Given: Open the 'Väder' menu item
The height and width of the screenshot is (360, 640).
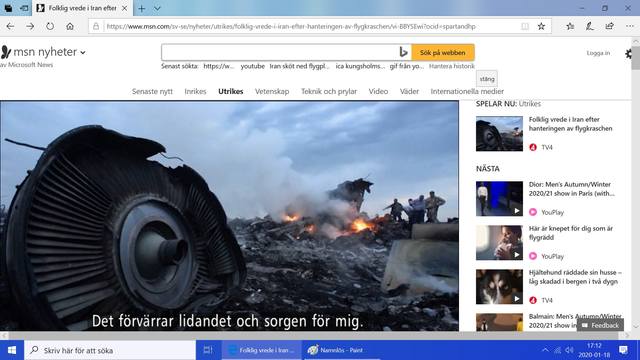Looking at the screenshot, I should click(x=409, y=91).
